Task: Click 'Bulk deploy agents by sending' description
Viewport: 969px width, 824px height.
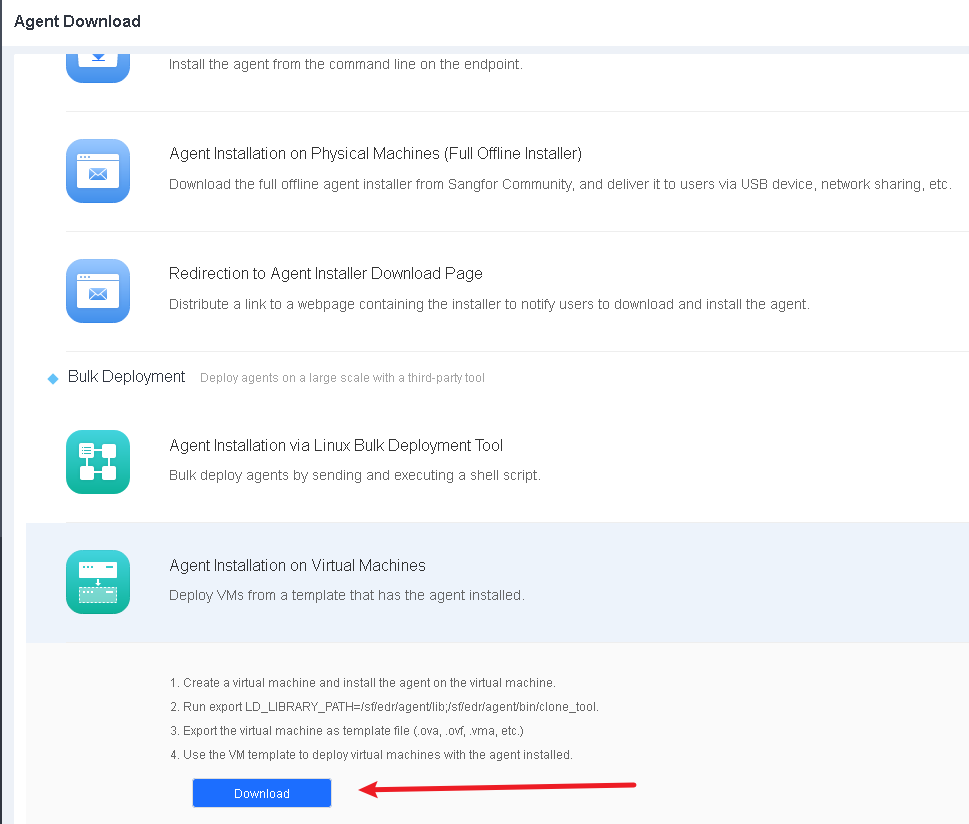Action: click(355, 475)
